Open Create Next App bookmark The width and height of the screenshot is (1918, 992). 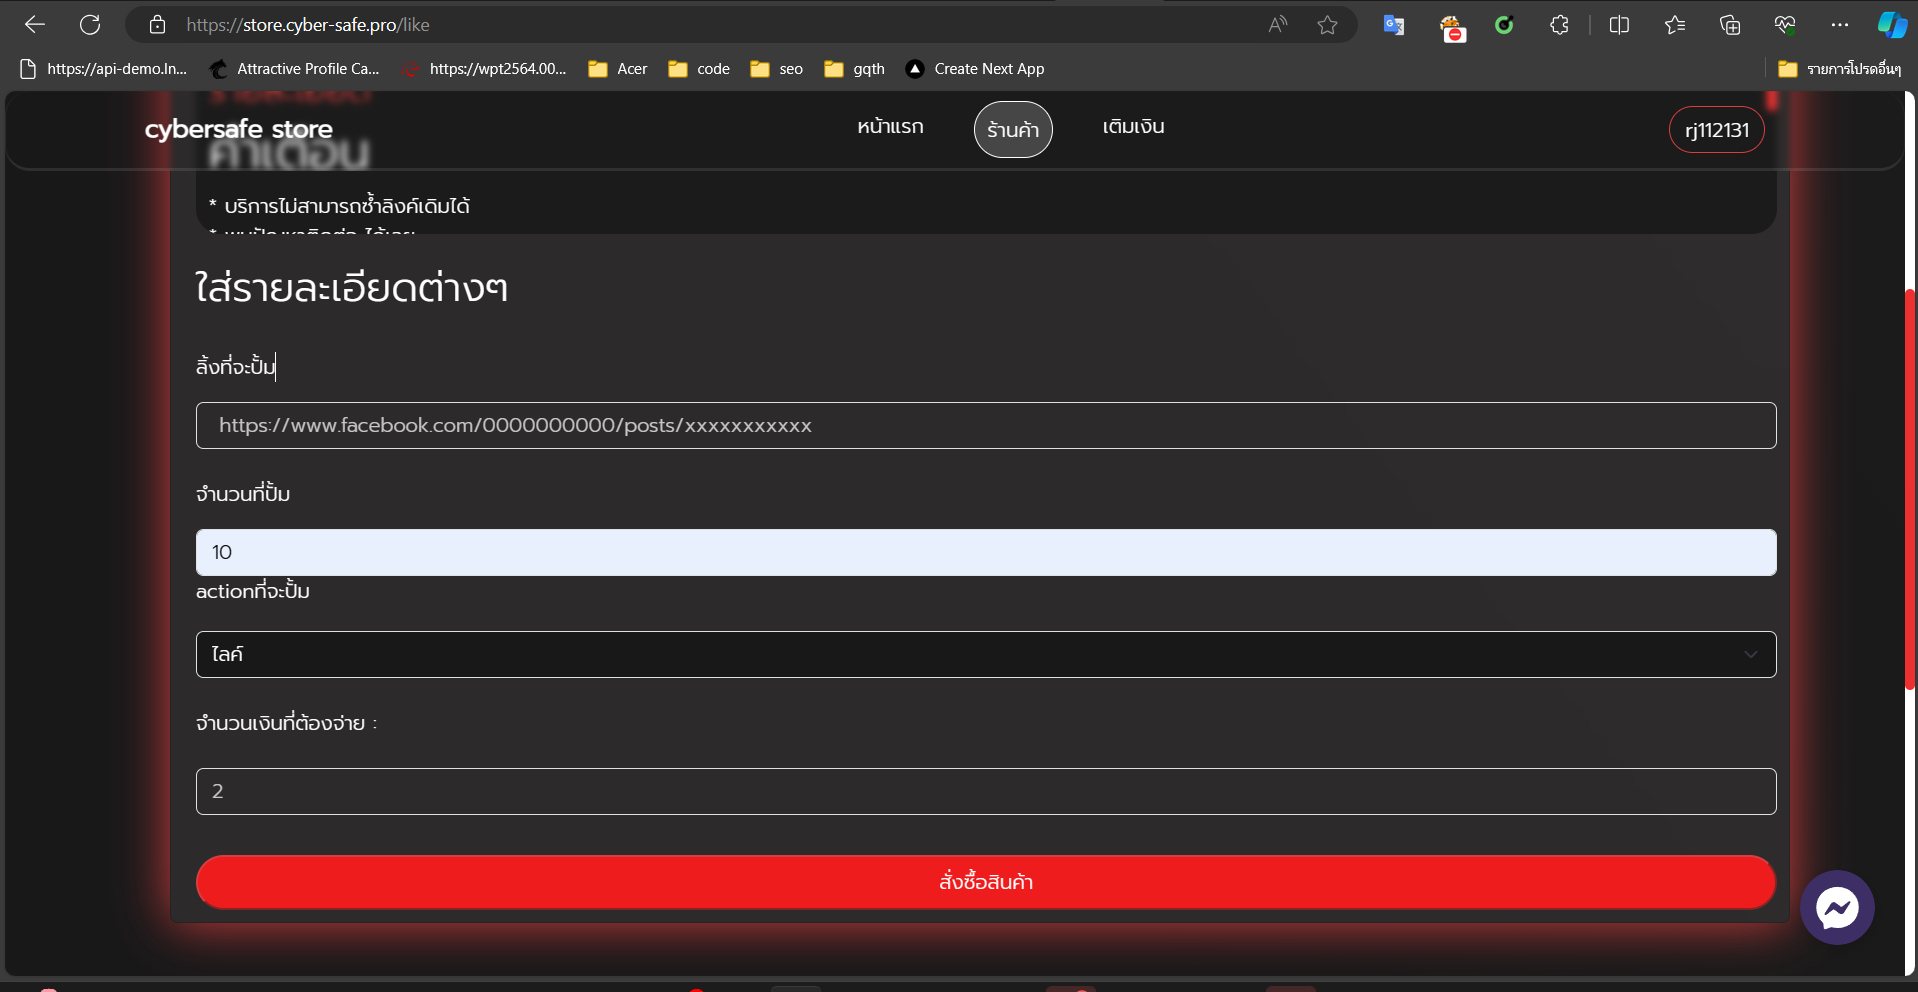[975, 69]
